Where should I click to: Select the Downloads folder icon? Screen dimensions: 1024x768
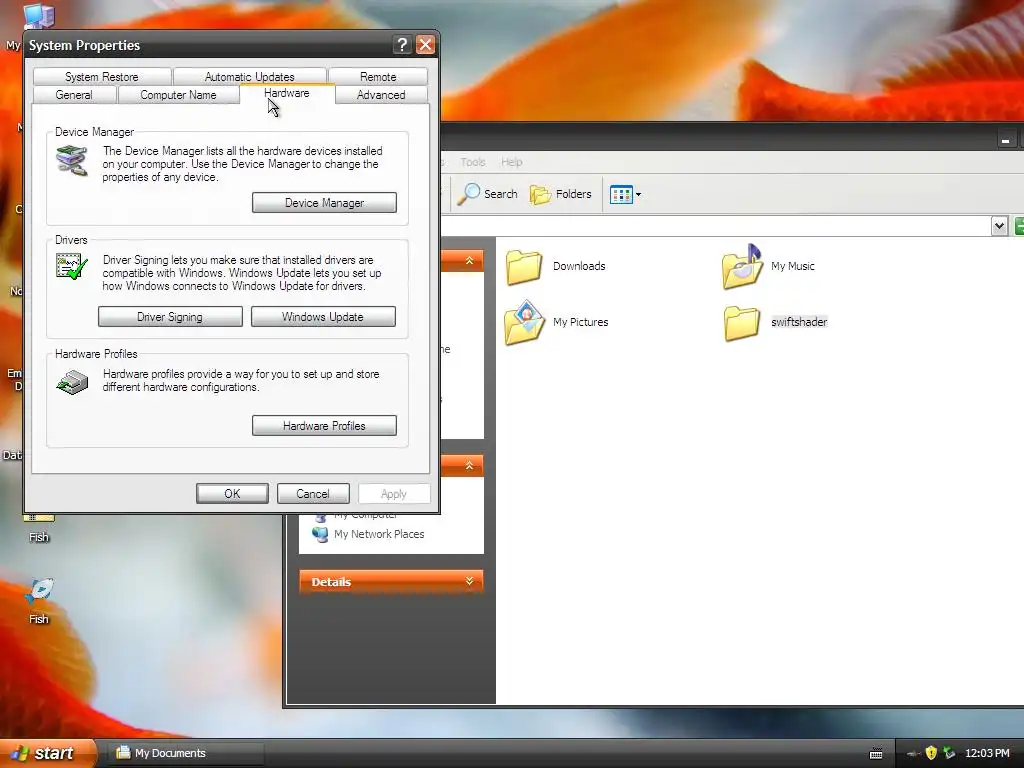tap(524, 267)
